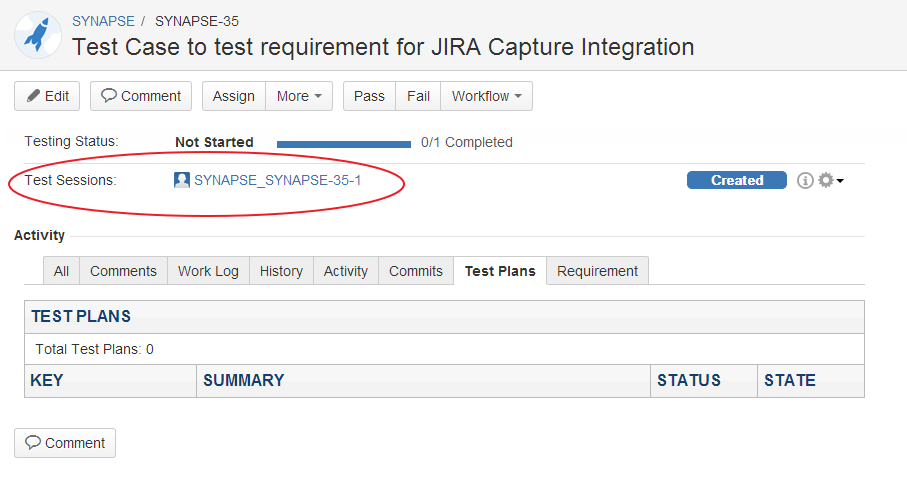
Task: Expand the Workflow dropdown
Action: click(x=486, y=96)
